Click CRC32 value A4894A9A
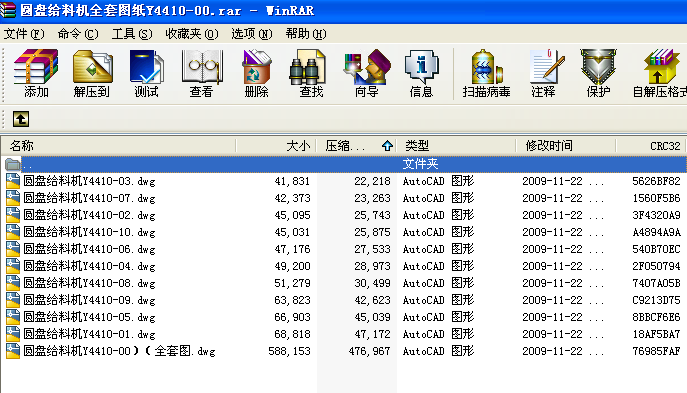This screenshot has height=393, width=687. coord(656,232)
